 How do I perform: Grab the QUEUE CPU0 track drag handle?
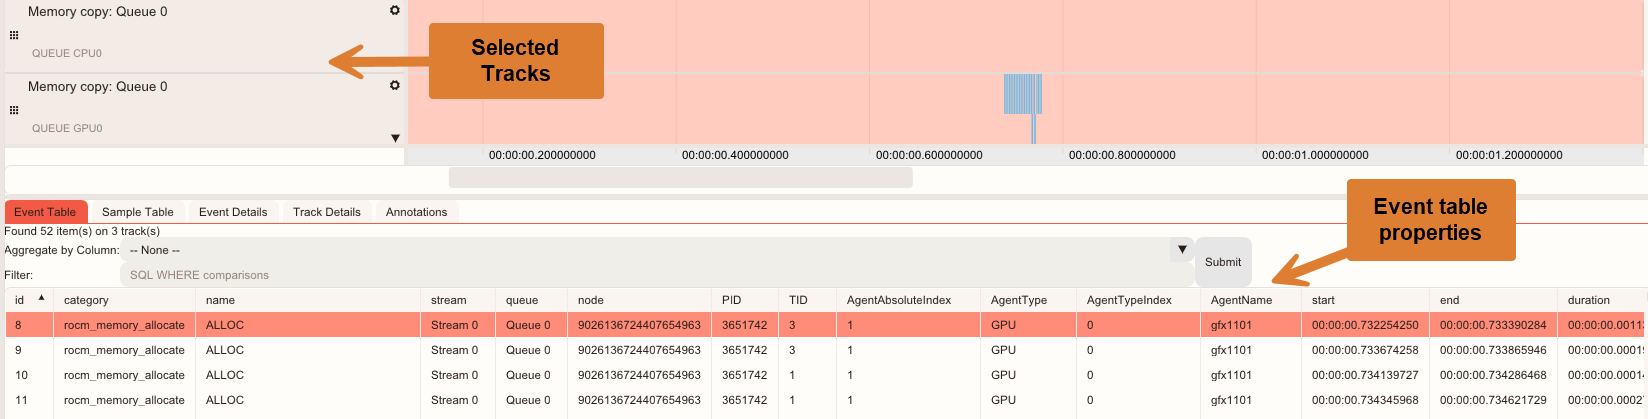pos(14,35)
